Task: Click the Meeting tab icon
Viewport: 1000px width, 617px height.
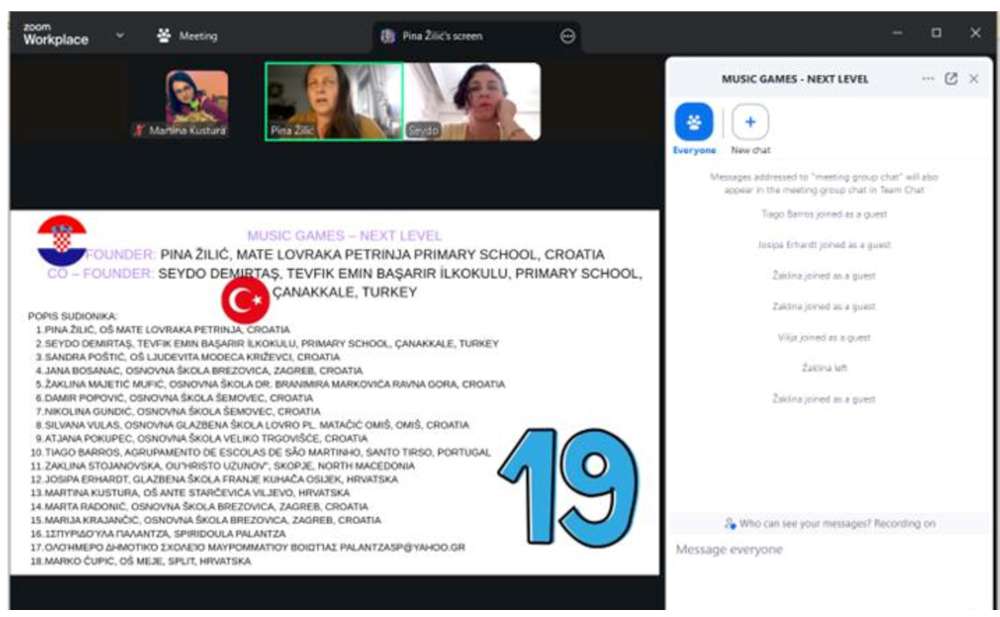Action: pos(164,36)
